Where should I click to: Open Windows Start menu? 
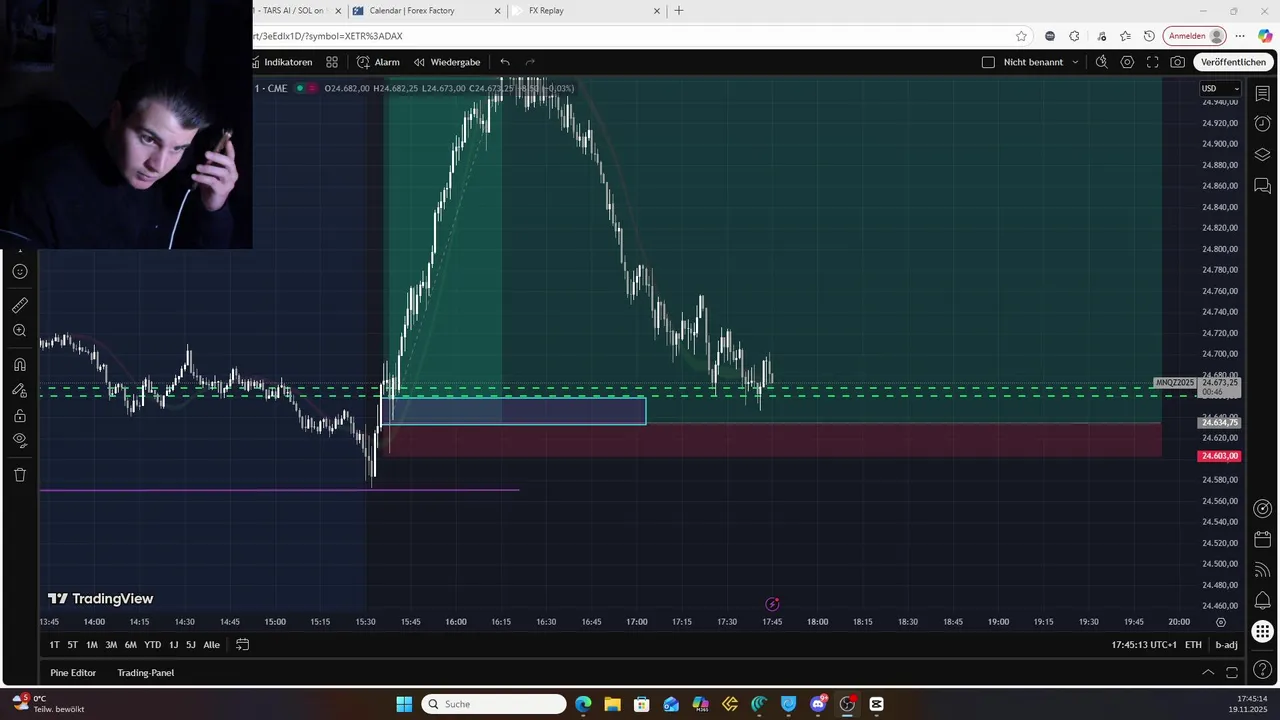coord(404,704)
